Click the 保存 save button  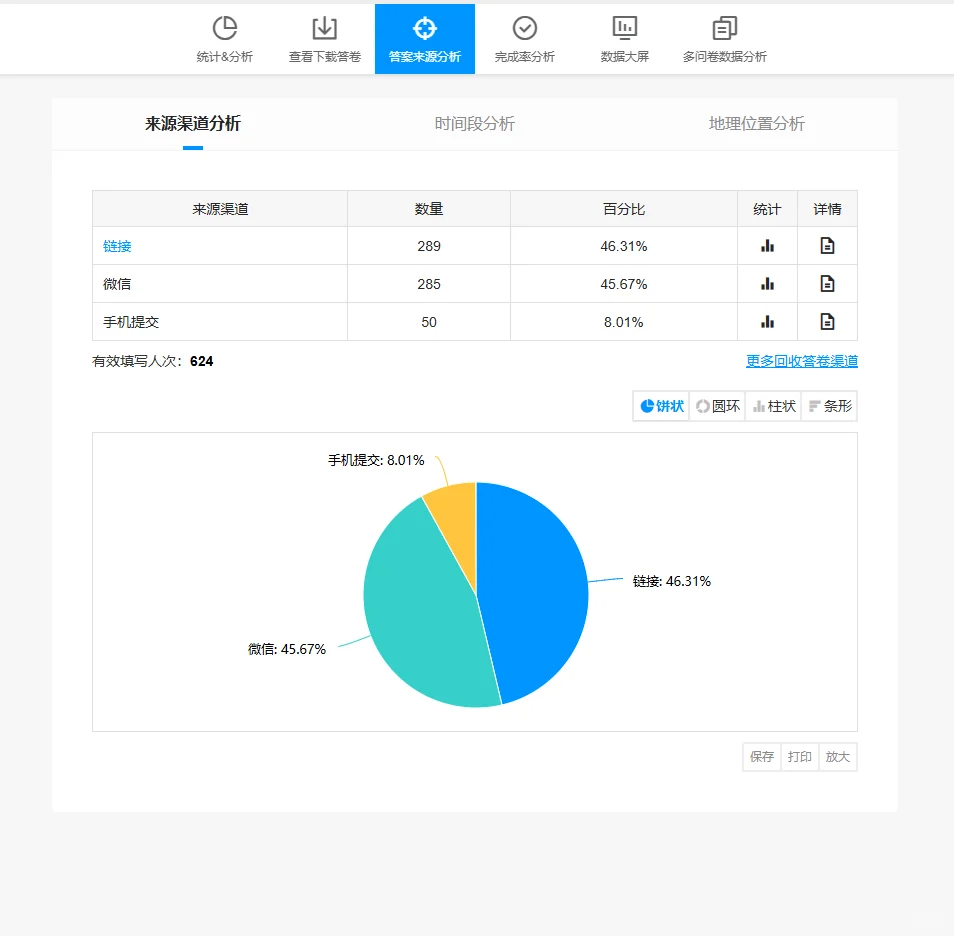pos(760,757)
